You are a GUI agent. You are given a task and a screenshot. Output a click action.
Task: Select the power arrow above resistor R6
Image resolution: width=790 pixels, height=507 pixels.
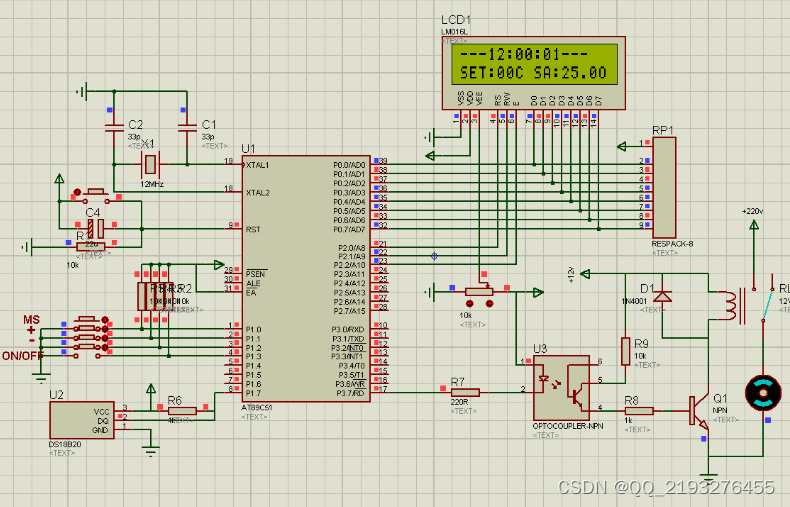click(151, 390)
